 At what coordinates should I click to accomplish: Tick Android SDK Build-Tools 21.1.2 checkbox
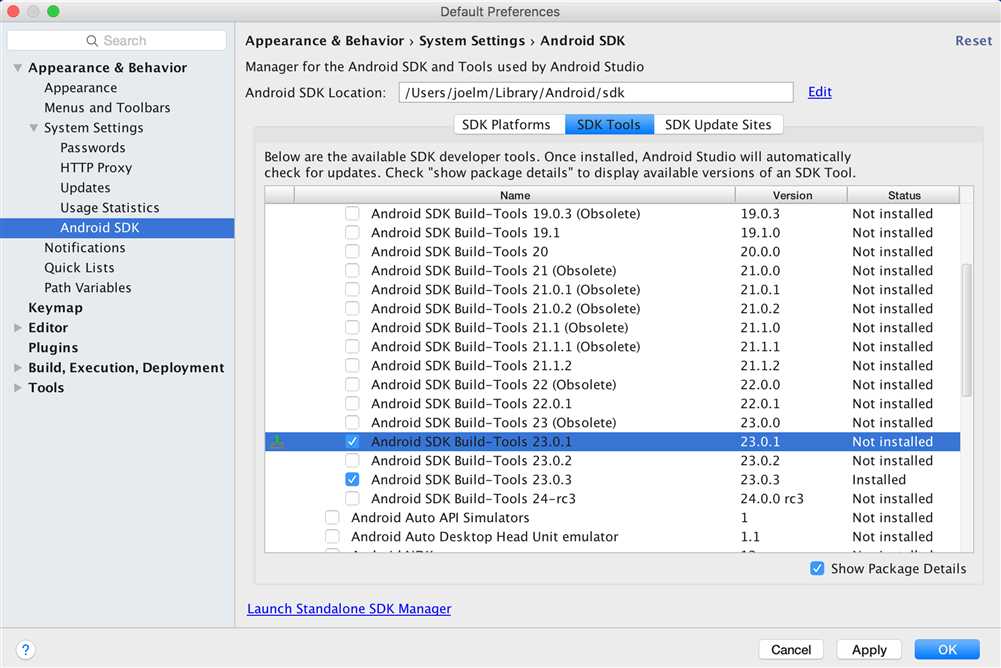point(352,365)
